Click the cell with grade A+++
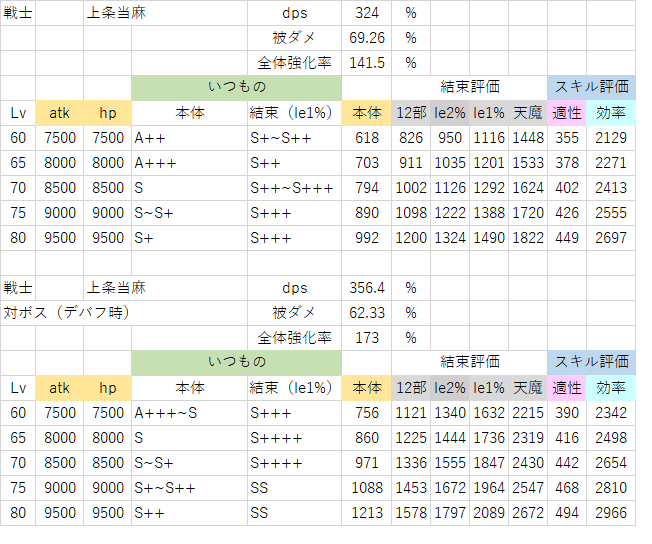Image resolution: width=652 pixels, height=544 pixels. (x=189, y=163)
